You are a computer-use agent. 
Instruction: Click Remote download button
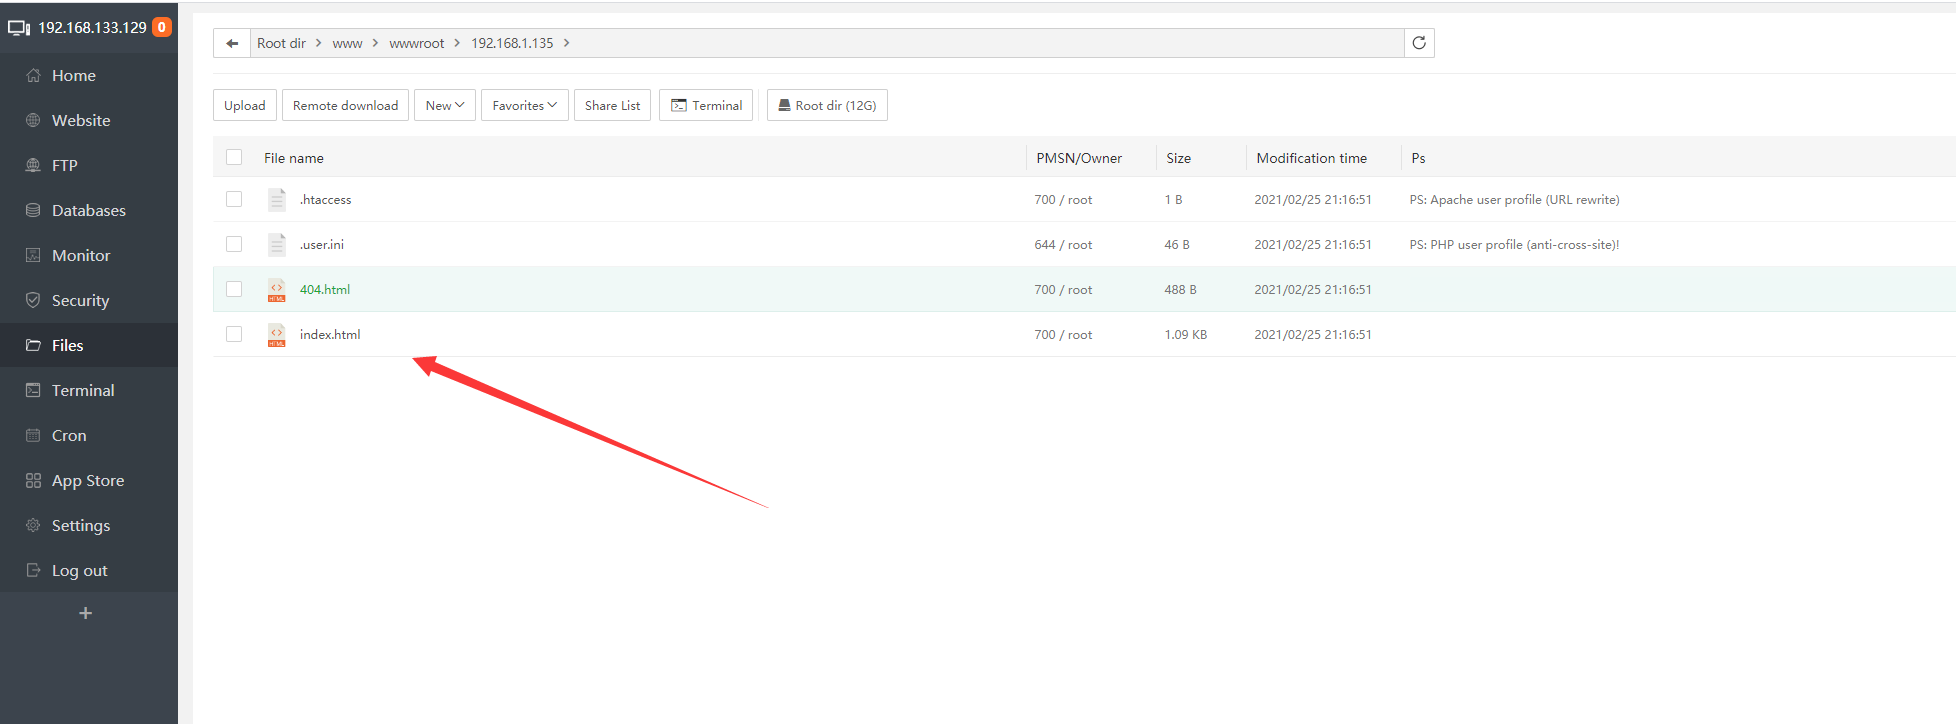pos(345,105)
